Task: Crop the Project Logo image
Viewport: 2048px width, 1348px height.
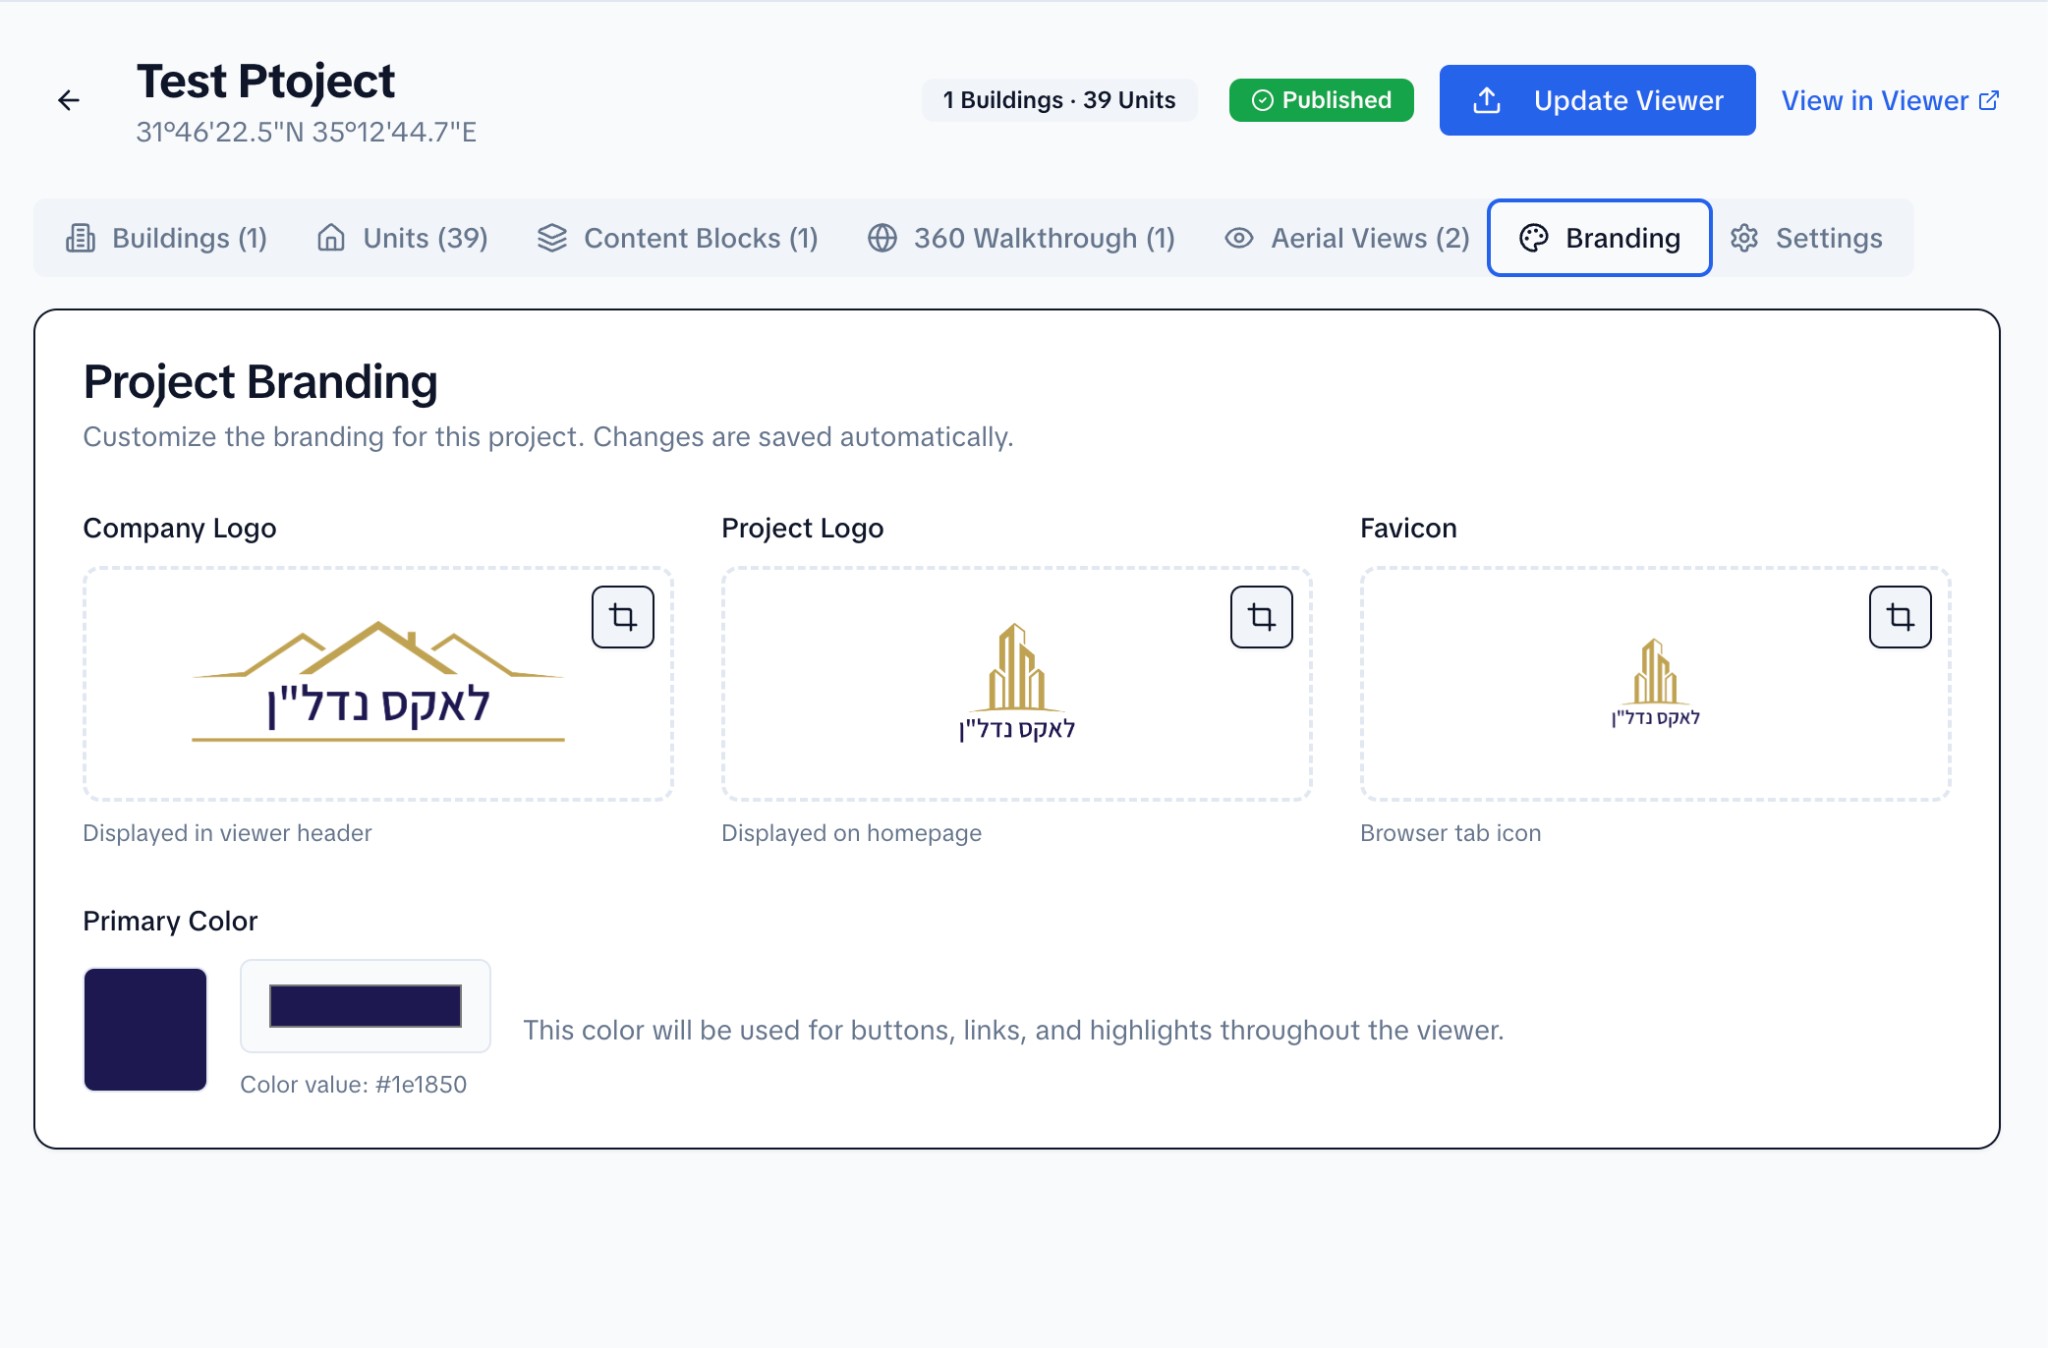Action: pos(1261,617)
